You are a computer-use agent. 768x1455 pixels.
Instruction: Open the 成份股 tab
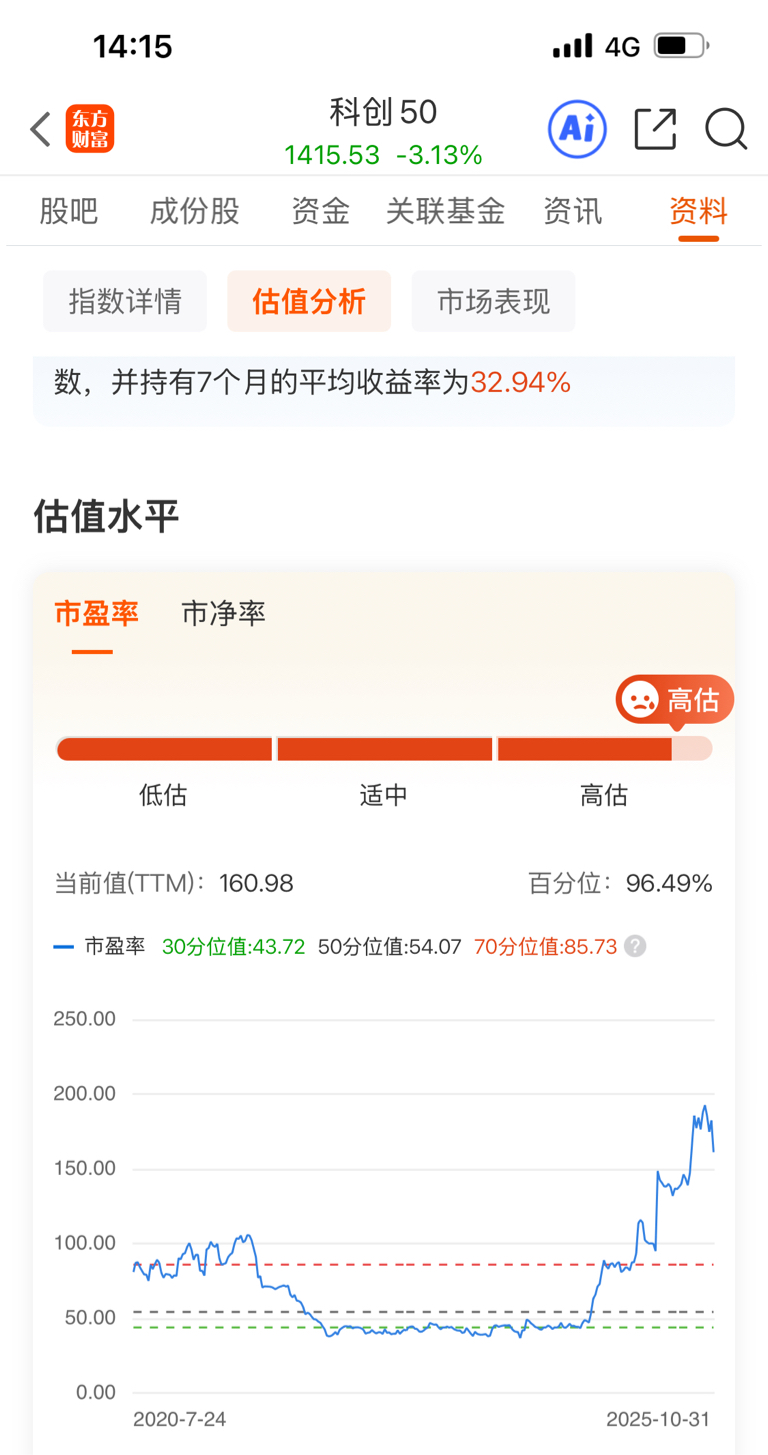(195, 211)
